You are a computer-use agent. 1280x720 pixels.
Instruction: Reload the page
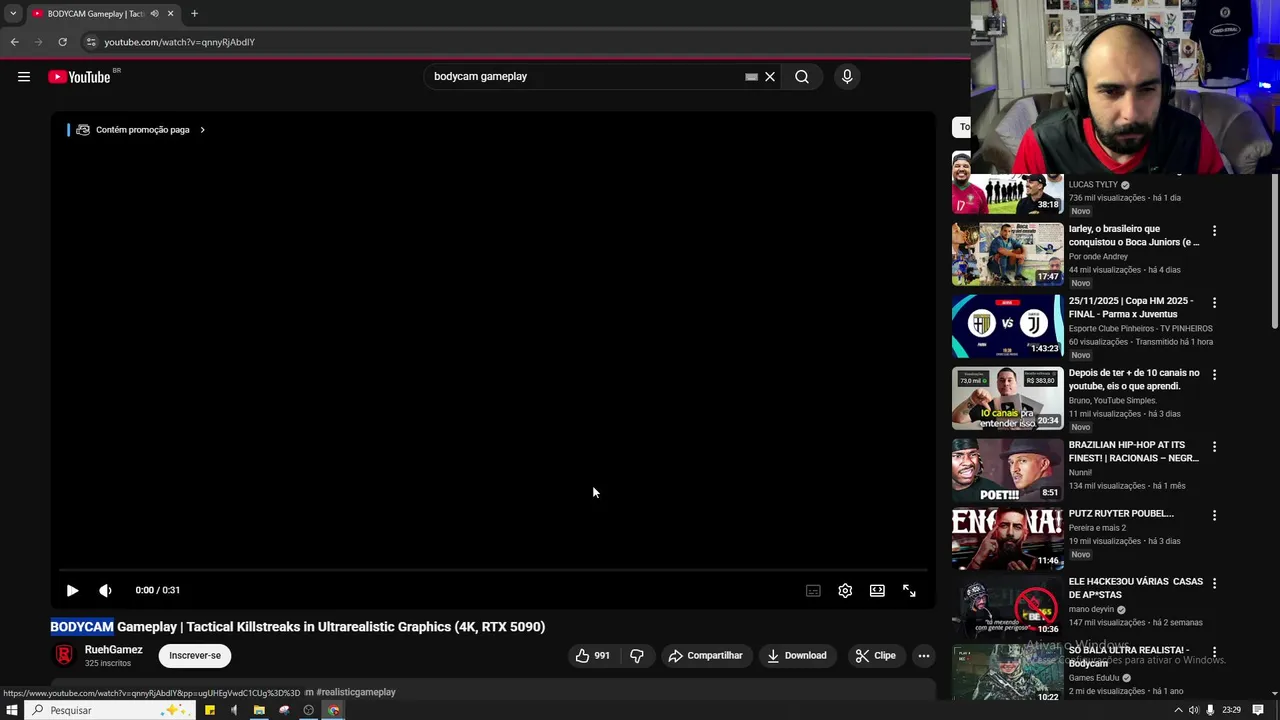point(62,42)
